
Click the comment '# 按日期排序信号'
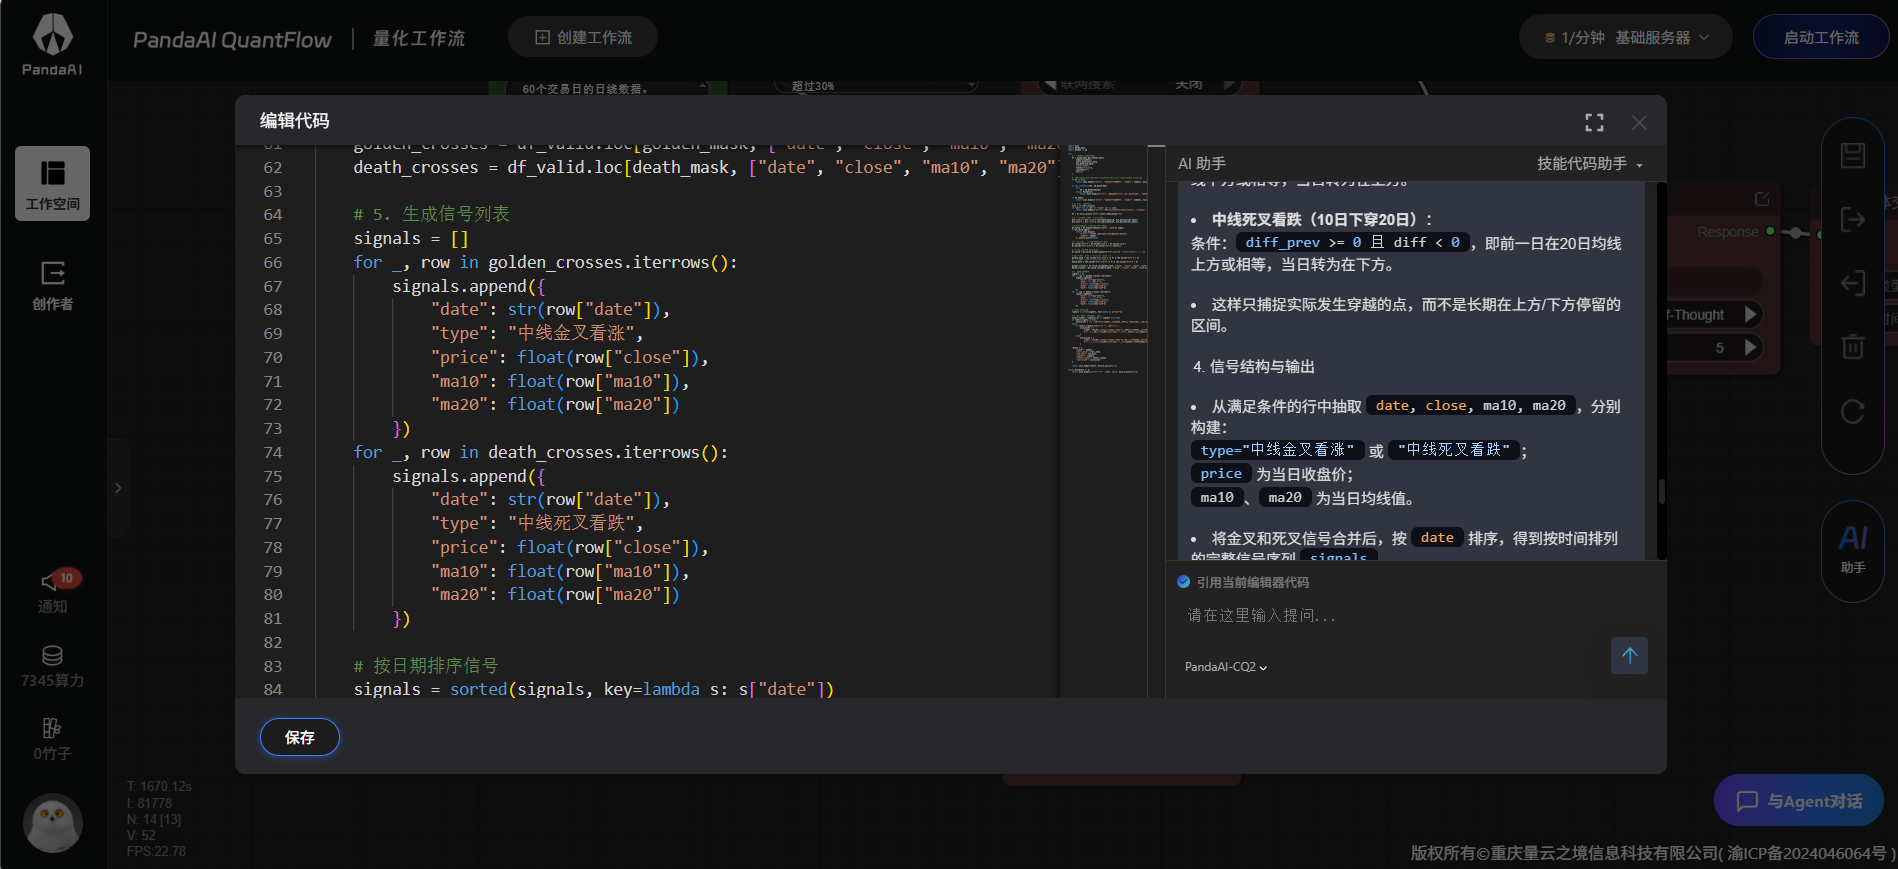[426, 666]
